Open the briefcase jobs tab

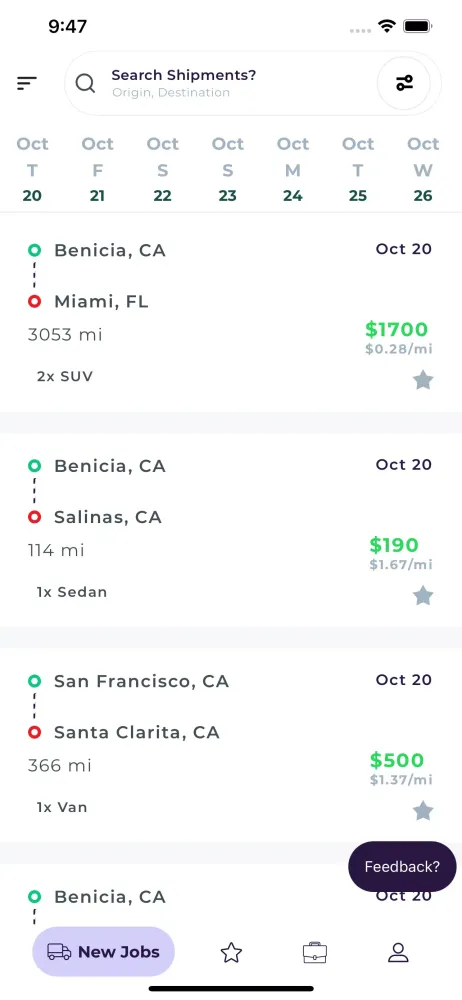315,953
